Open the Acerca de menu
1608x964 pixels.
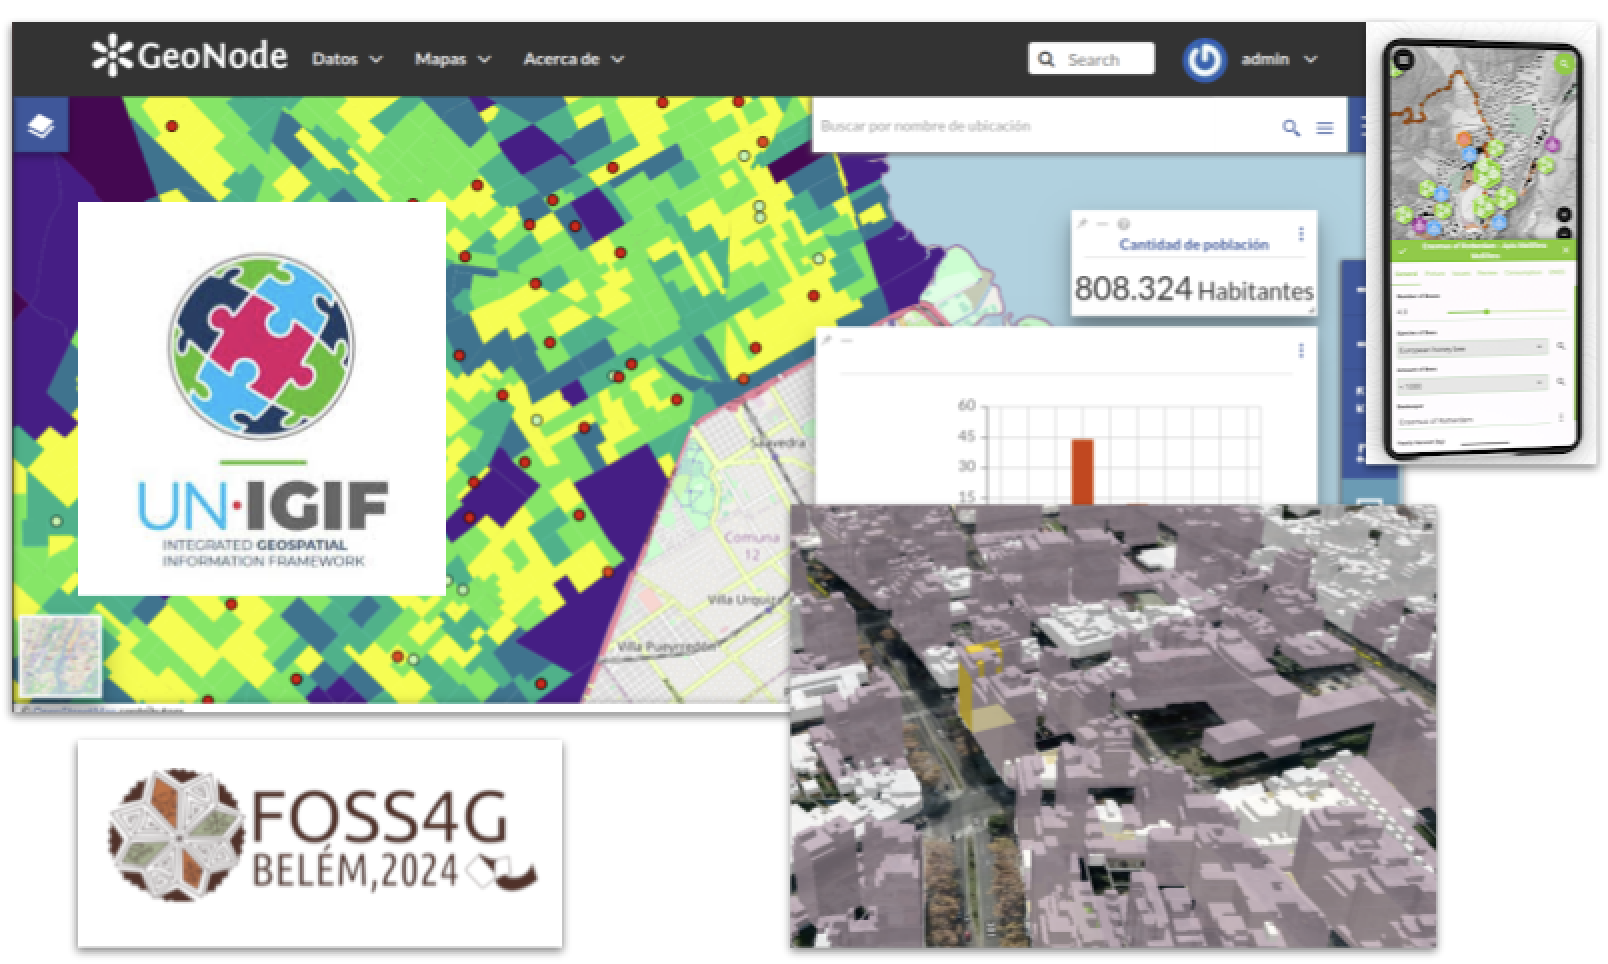pos(573,60)
